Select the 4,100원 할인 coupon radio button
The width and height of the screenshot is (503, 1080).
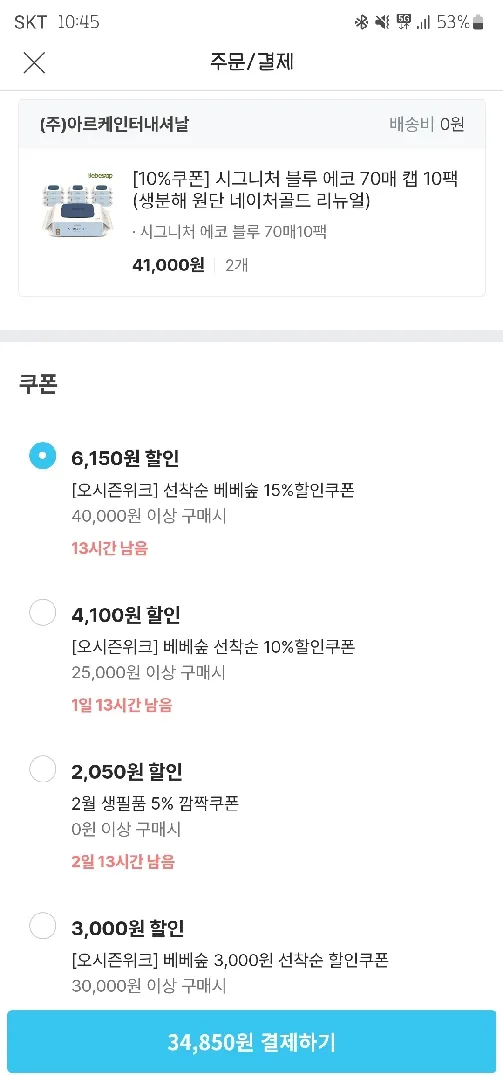43,612
